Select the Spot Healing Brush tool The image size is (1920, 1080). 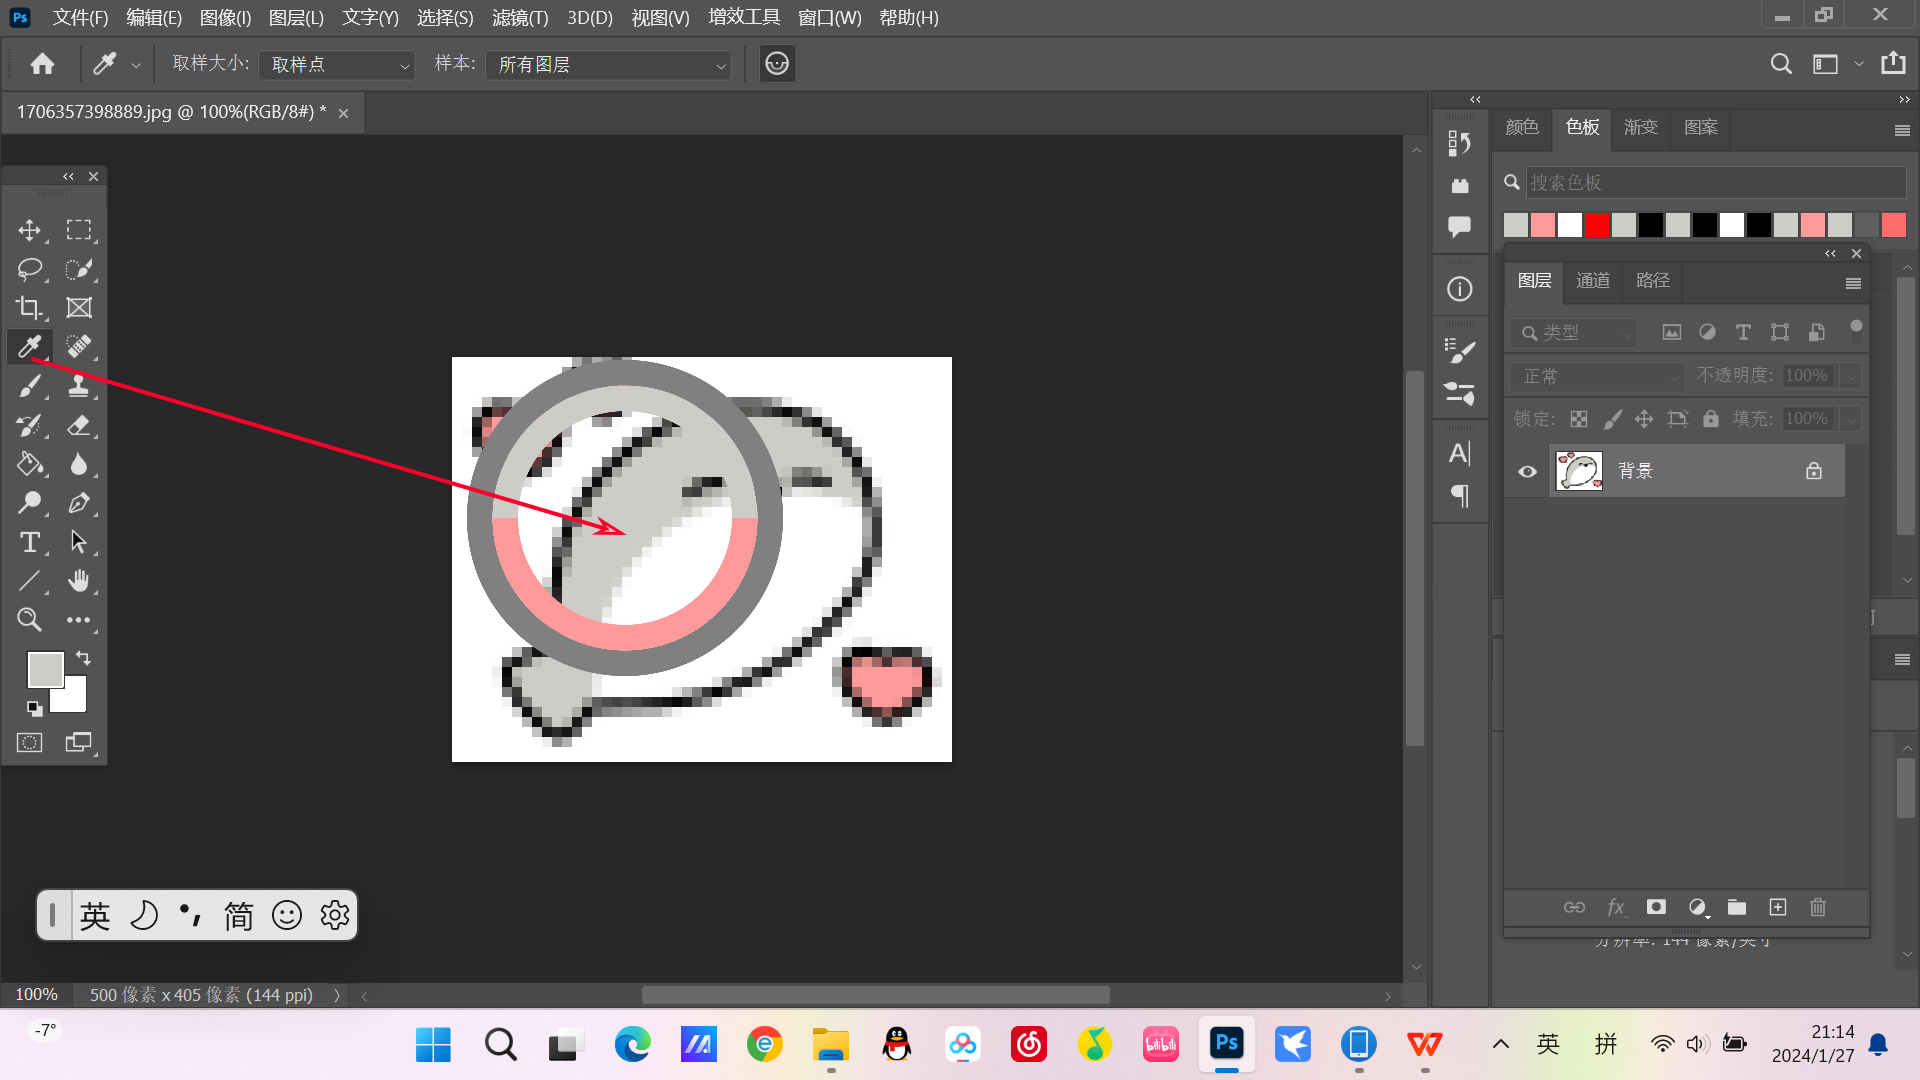coord(79,347)
